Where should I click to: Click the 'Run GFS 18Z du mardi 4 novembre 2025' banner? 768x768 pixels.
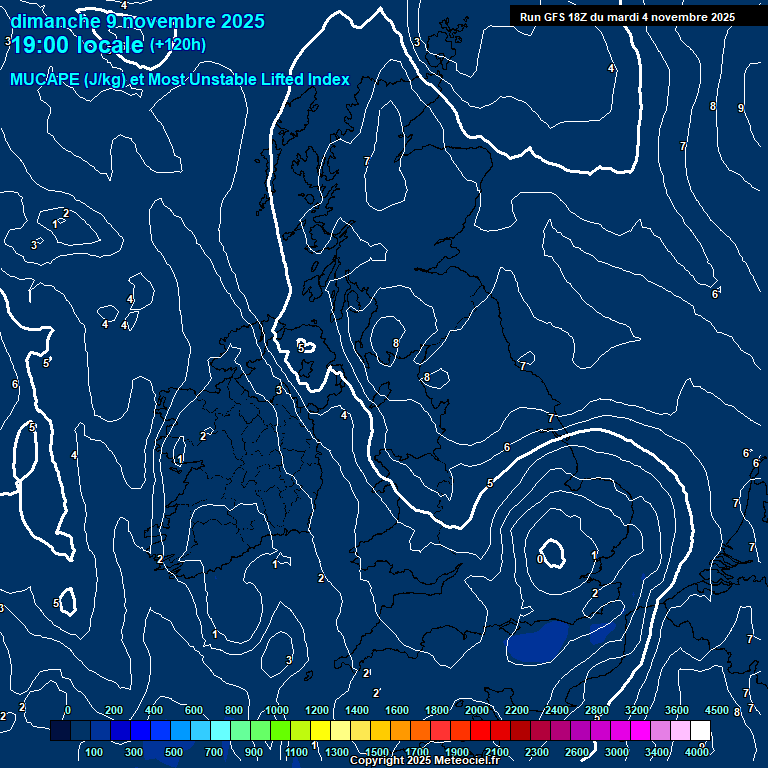627,17
